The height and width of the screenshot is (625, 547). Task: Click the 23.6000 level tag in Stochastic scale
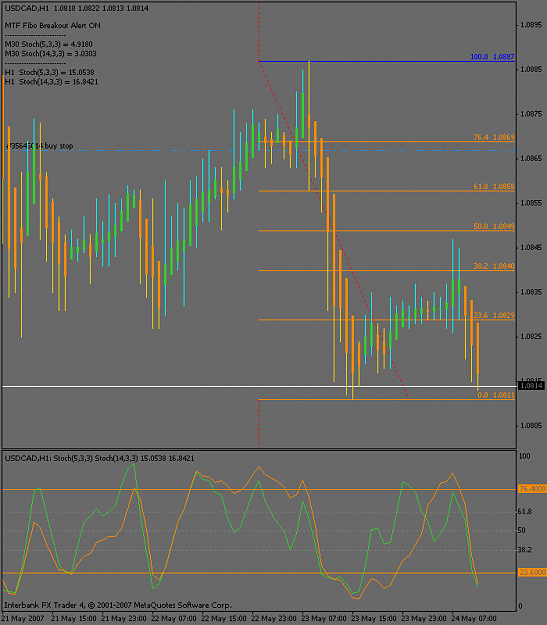click(532, 572)
